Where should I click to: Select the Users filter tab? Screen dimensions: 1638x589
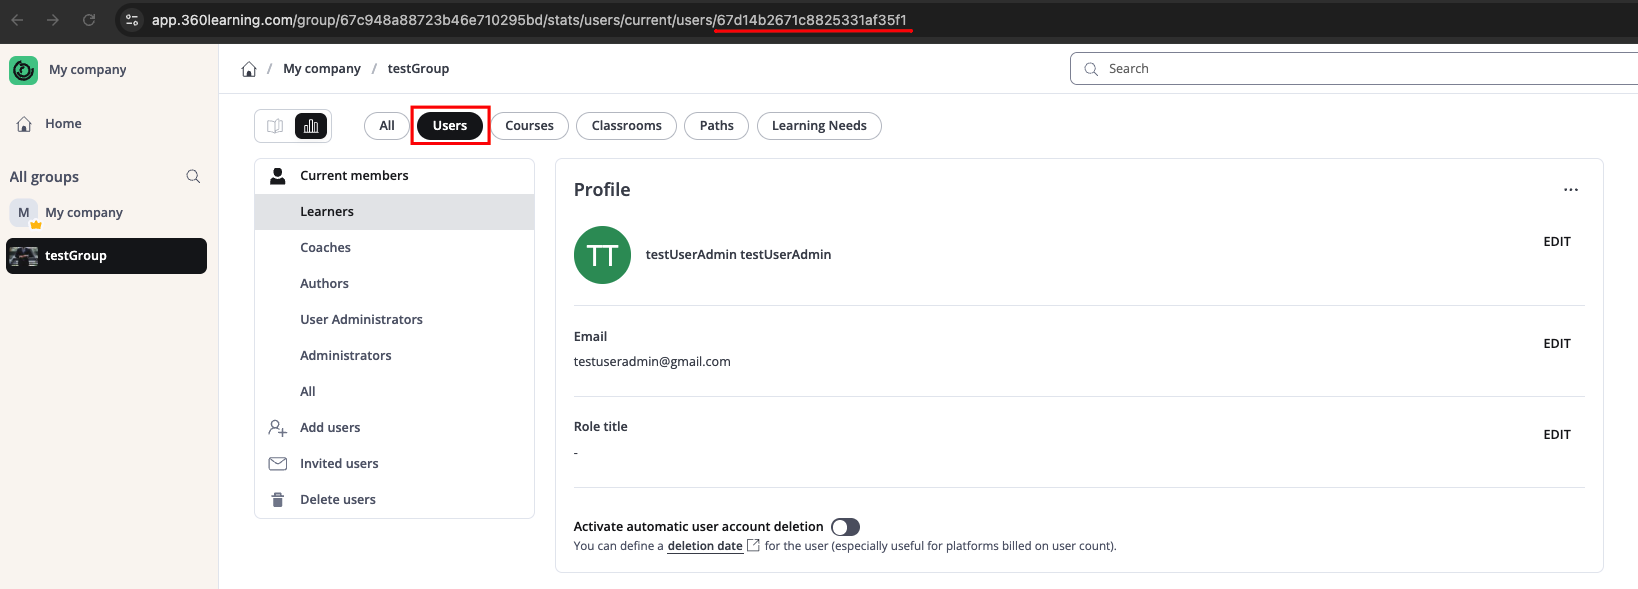point(450,126)
